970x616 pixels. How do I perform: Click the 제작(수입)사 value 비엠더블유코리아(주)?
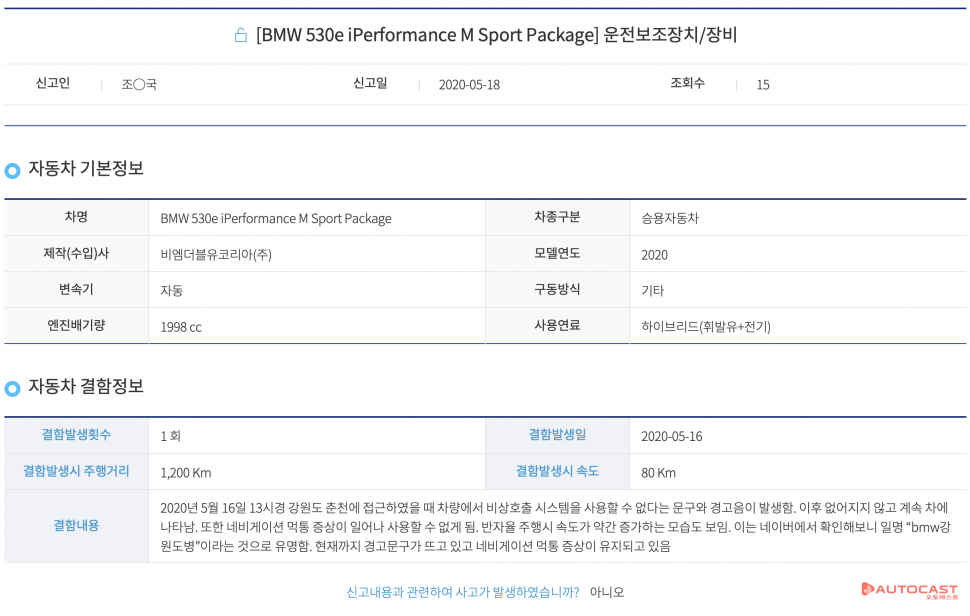tap(216, 254)
